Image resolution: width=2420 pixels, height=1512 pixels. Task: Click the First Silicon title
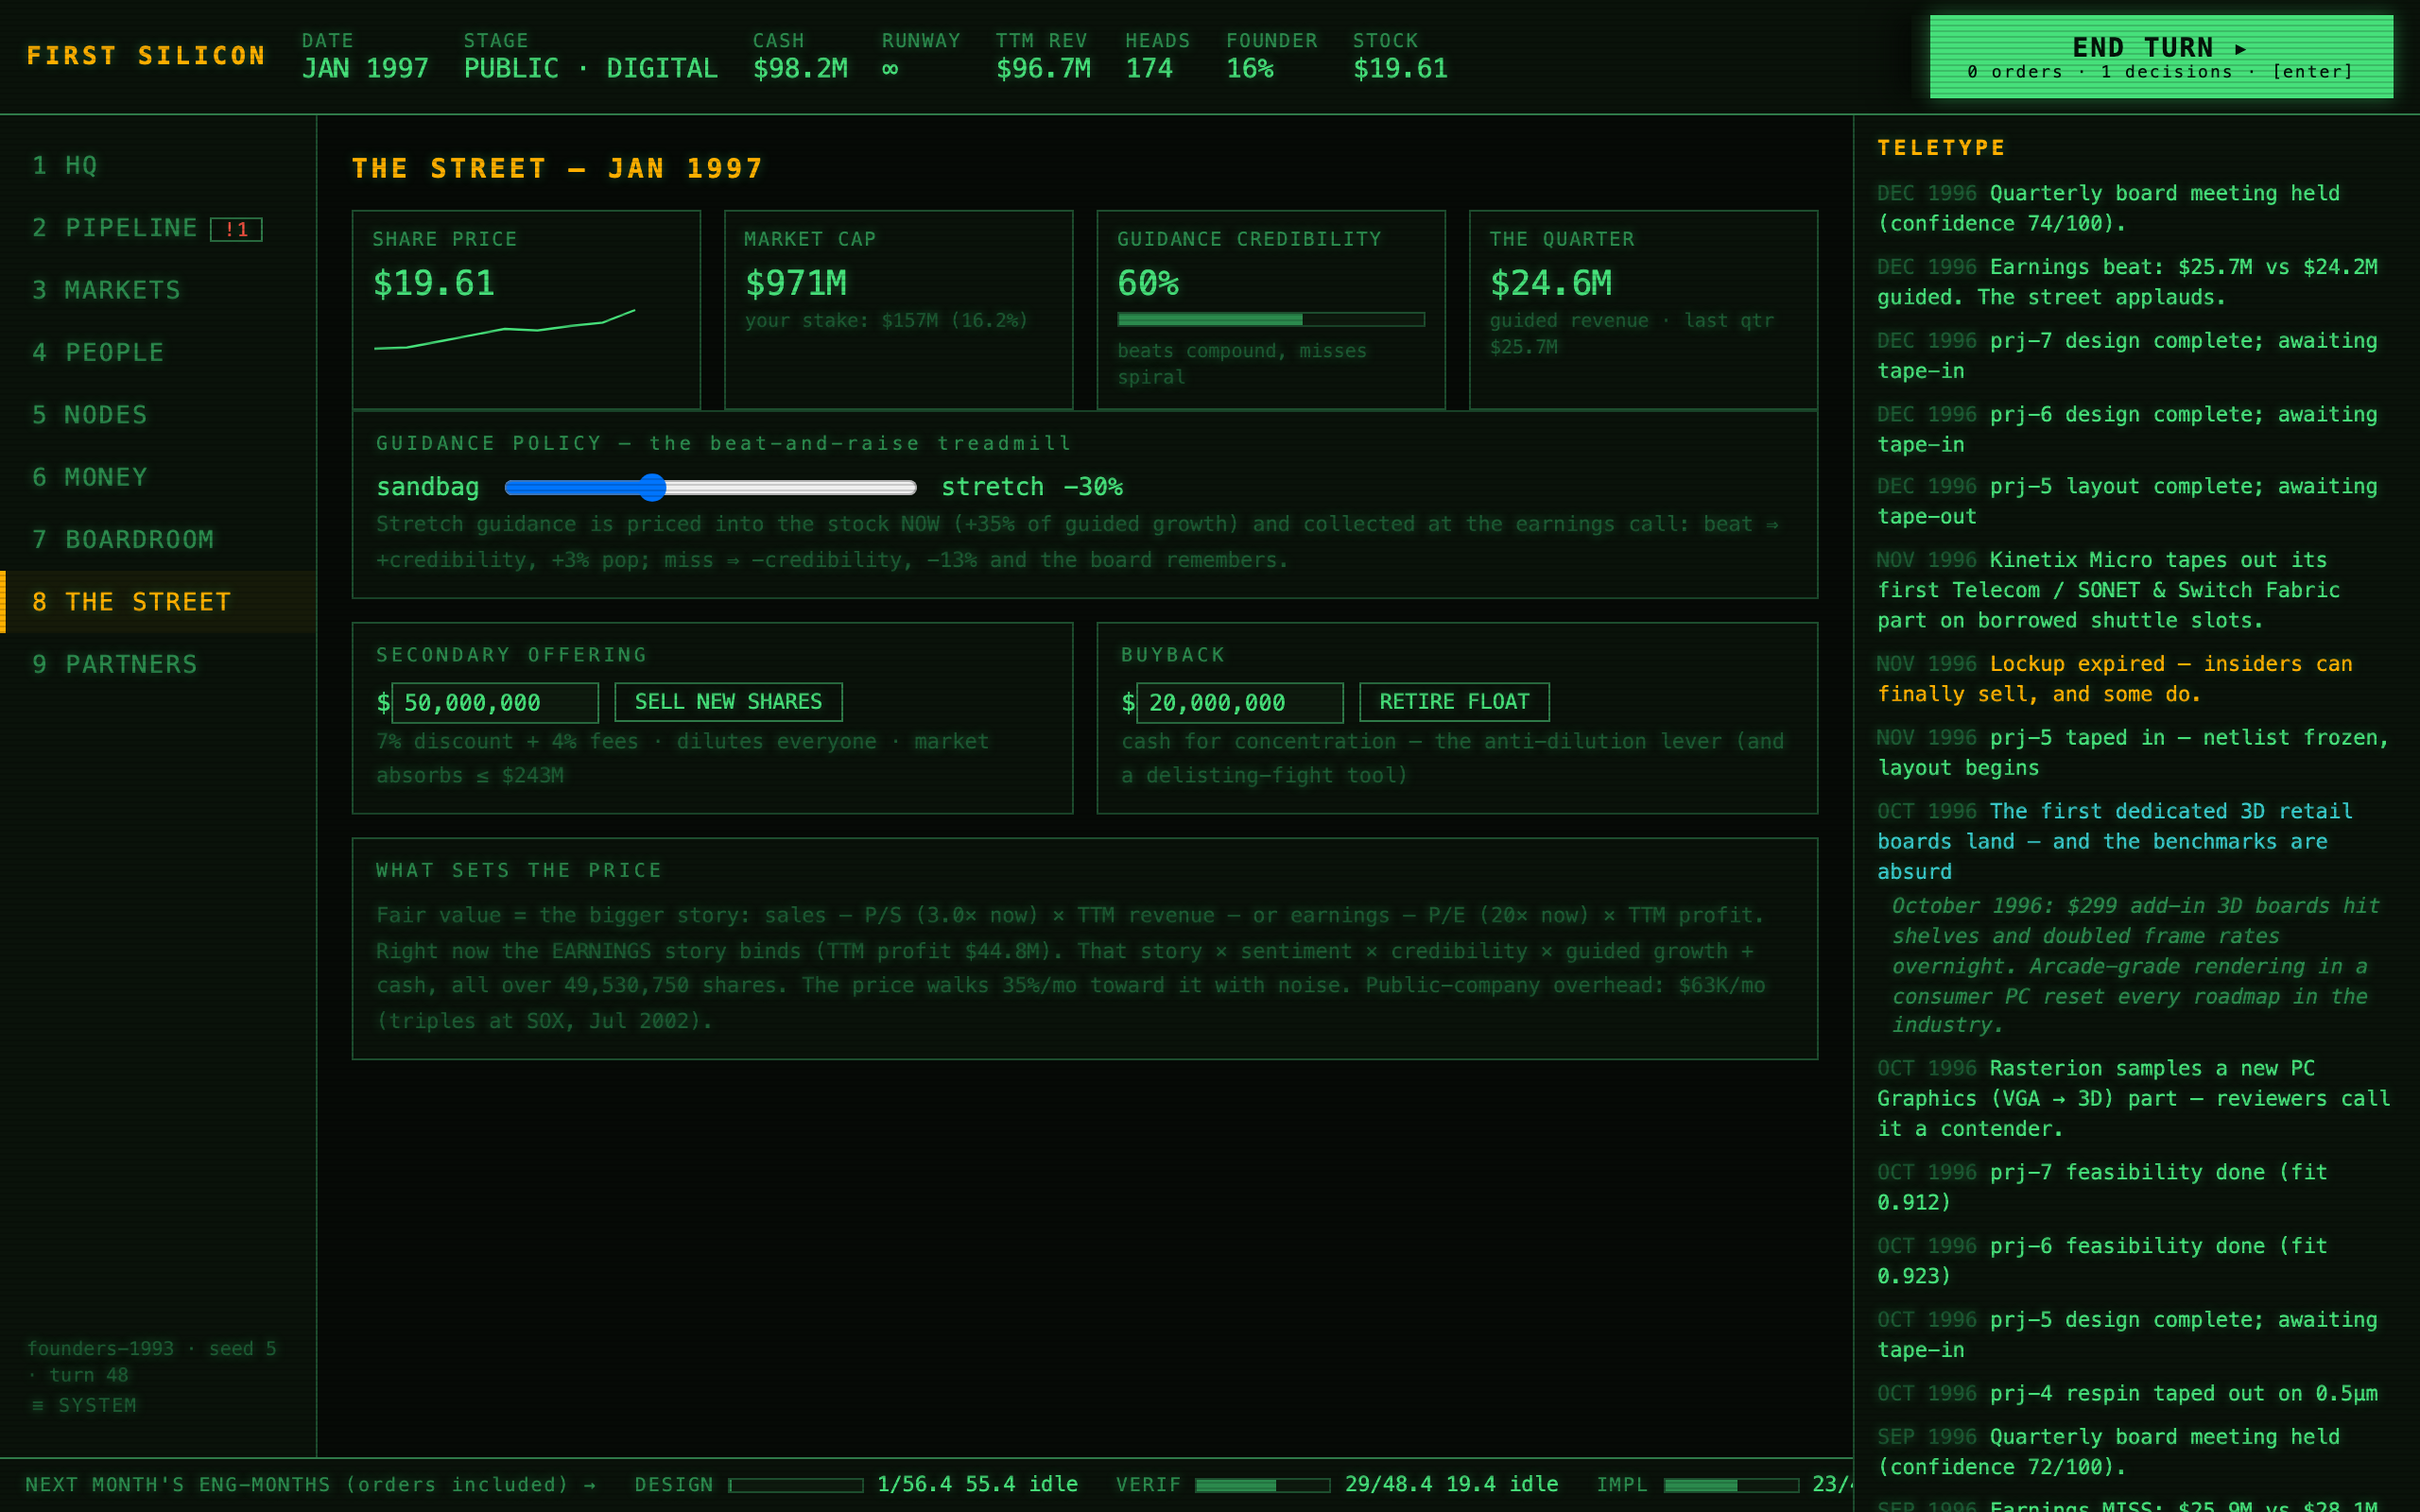(x=146, y=56)
